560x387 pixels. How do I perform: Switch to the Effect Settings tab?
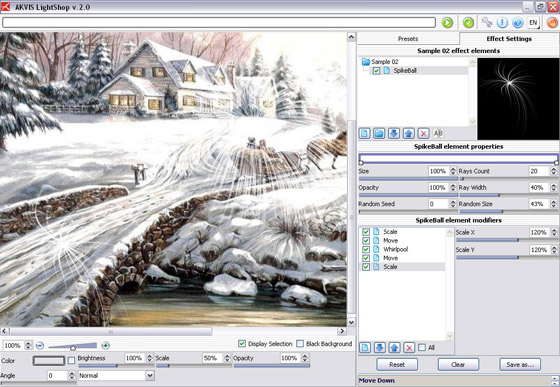(x=509, y=39)
